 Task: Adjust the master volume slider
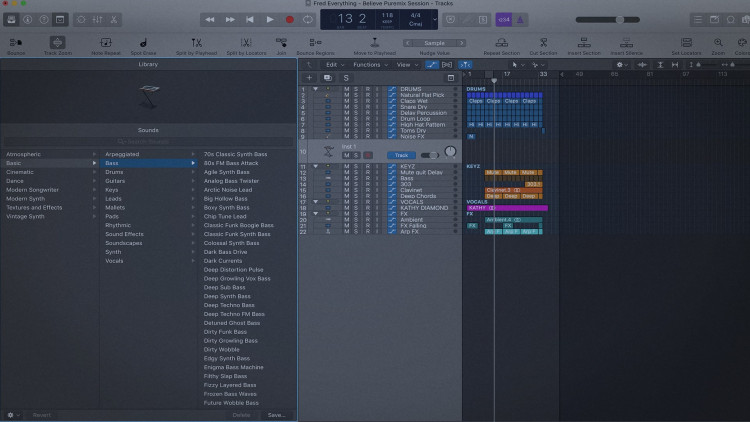607,20
